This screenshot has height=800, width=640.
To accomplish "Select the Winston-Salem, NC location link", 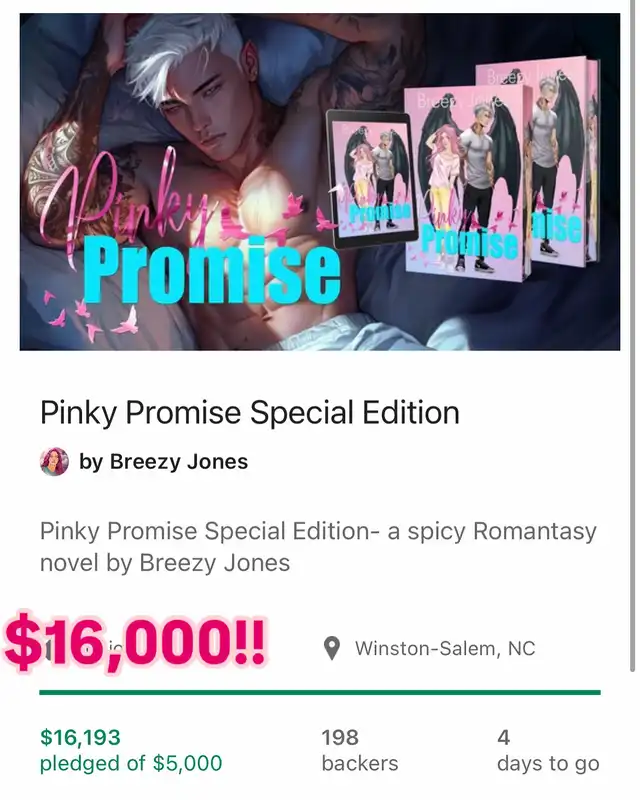I will pyautogui.click(x=445, y=648).
